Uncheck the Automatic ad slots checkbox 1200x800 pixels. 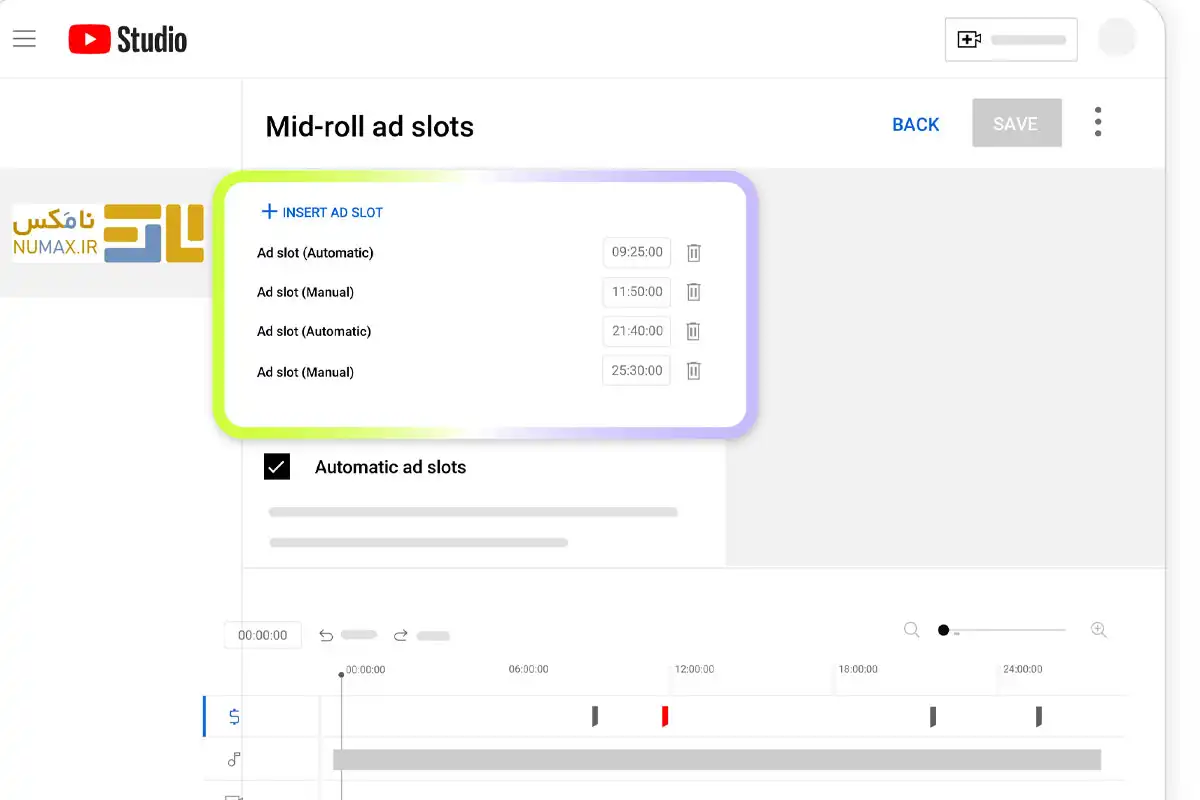pyautogui.click(x=277, y=467)
